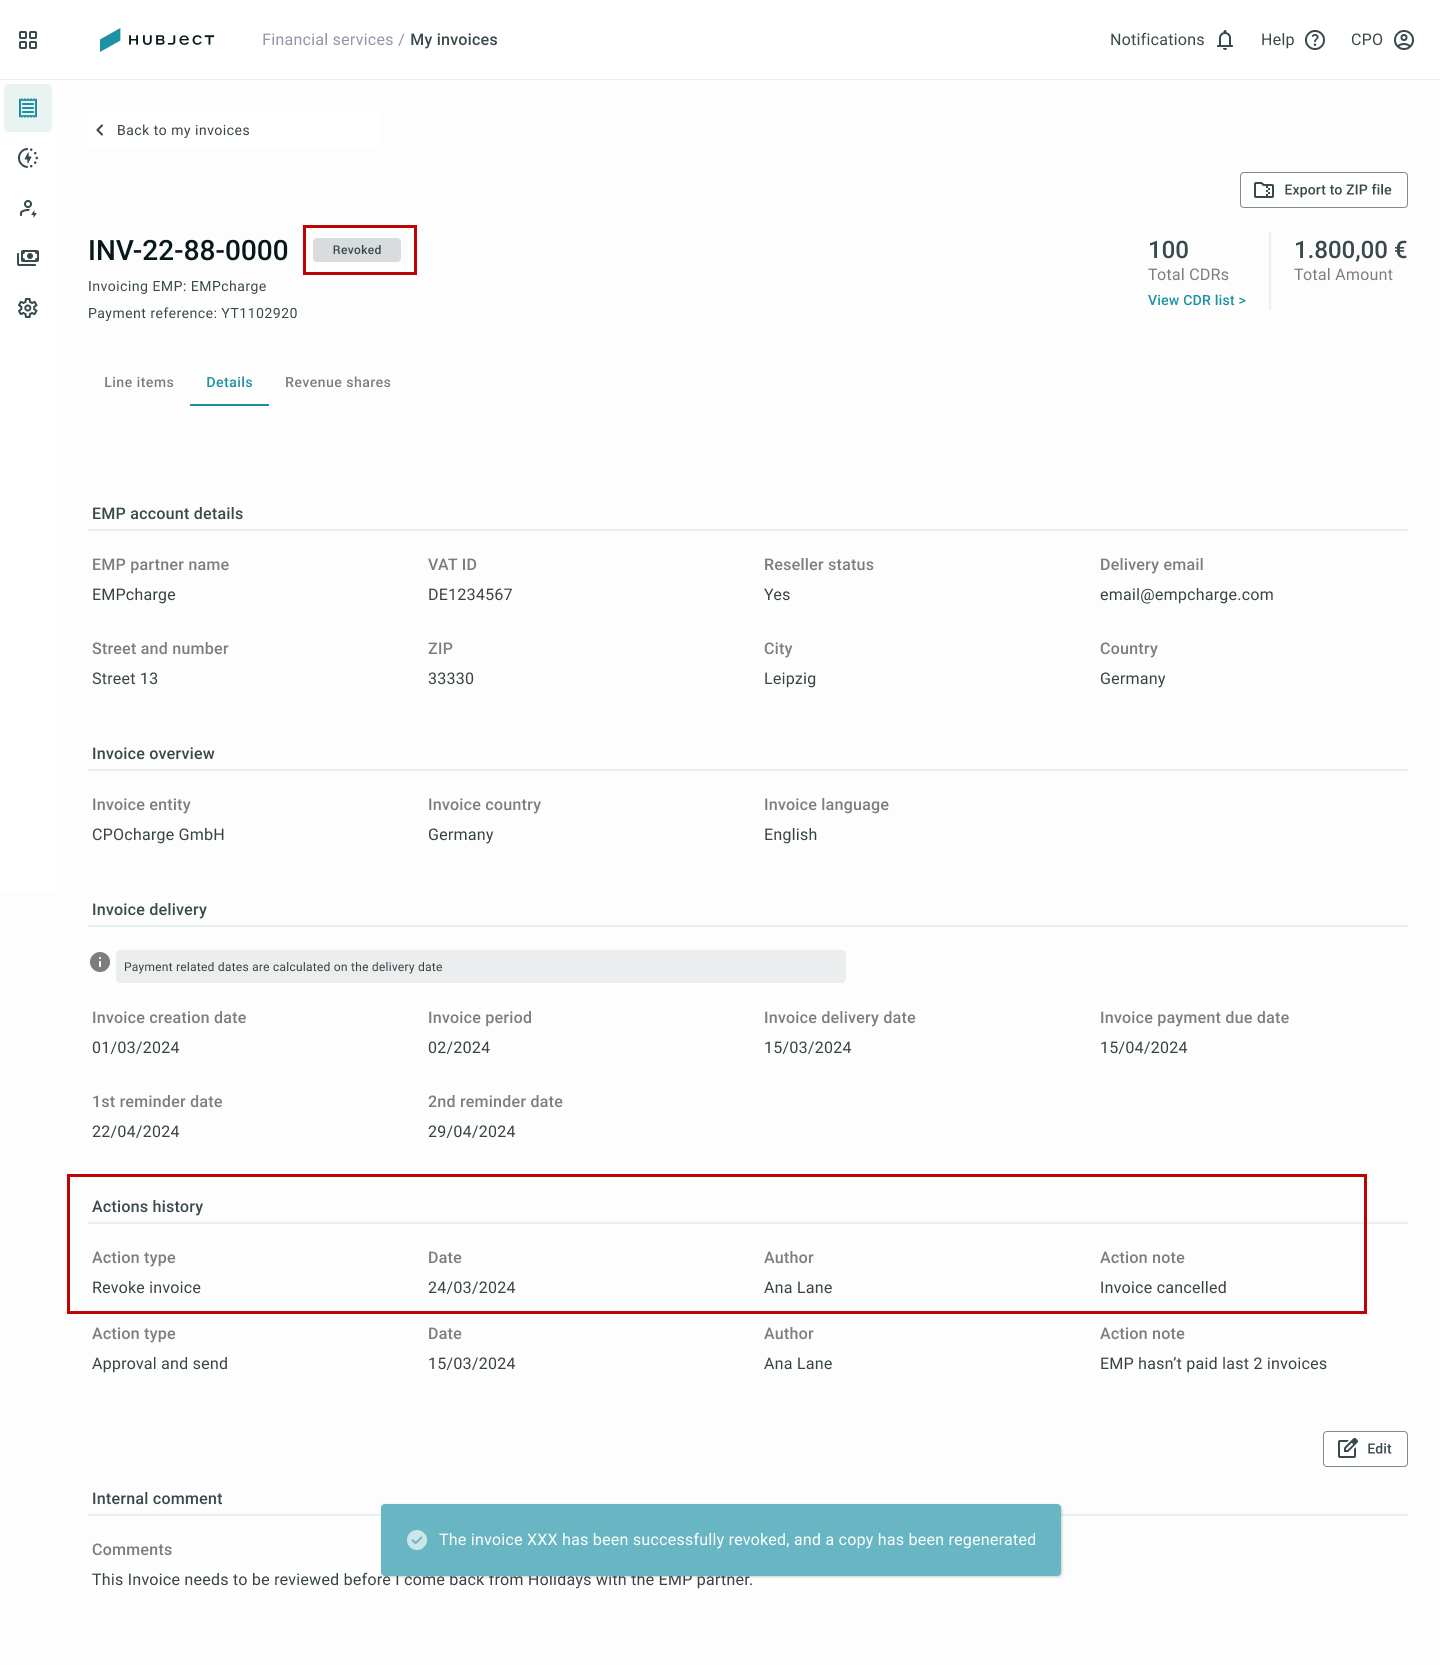Viewport: 1440px width, 1665px height.
Task: Click the CPO account label
Action: coord(1367,40)
